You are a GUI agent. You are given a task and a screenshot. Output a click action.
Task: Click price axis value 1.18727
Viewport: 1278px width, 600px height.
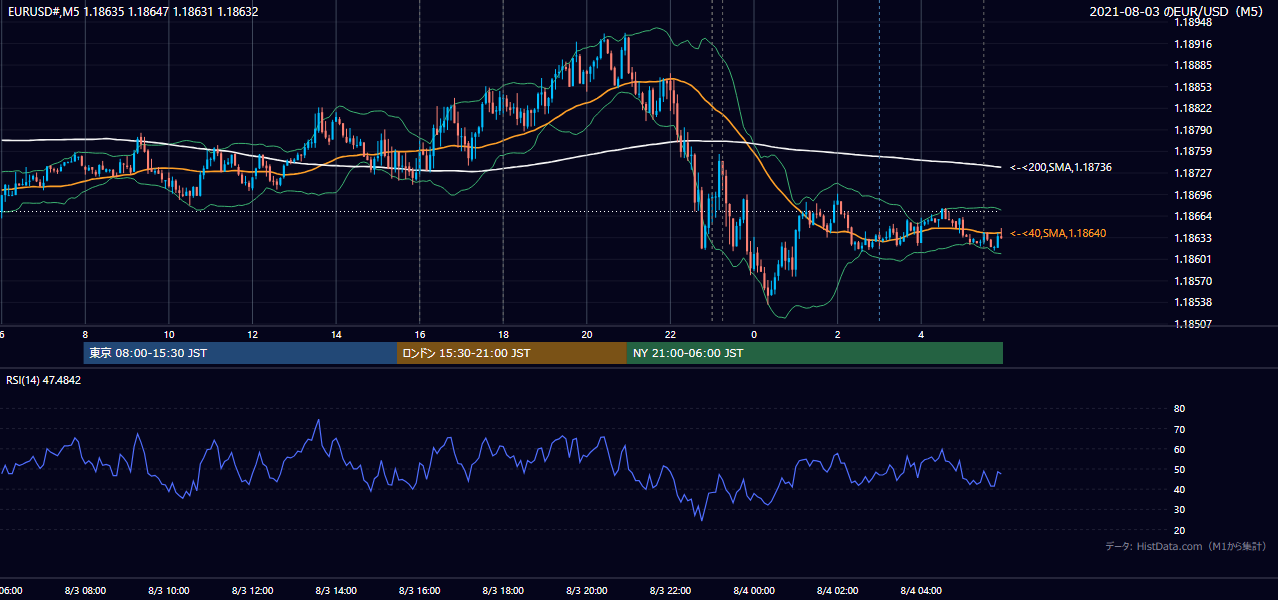click(1193, 173)
